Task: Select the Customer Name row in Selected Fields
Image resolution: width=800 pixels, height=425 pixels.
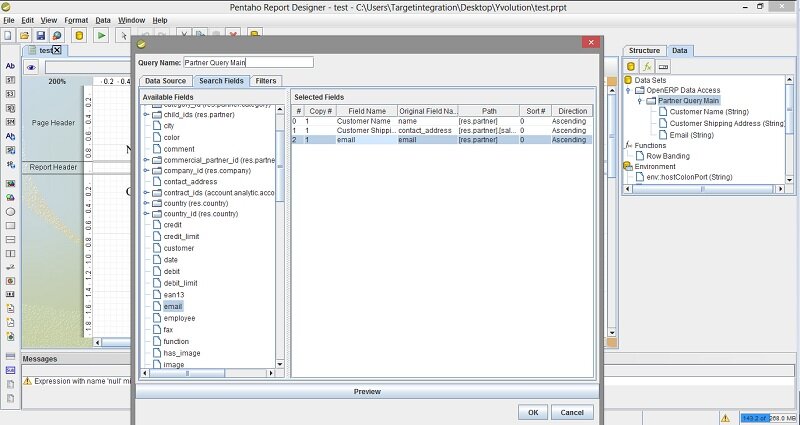Action: (x=442, y=121)
